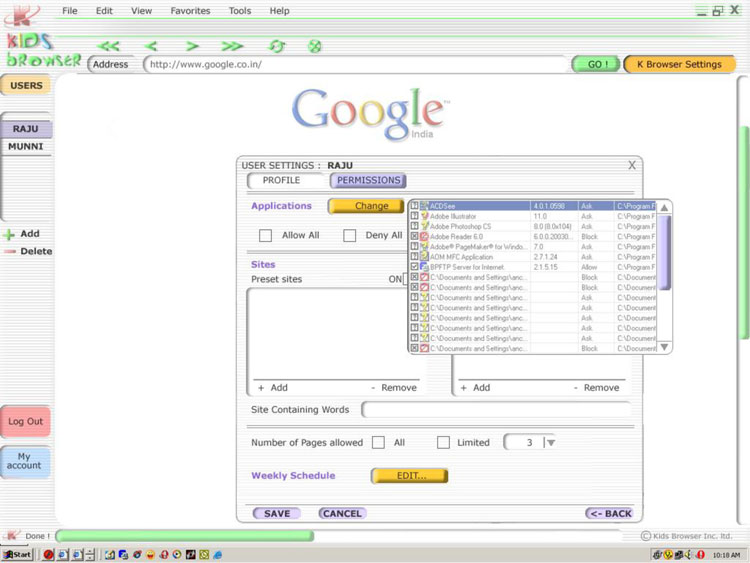
Task: Tick the Deny All checkbox
Action: click(x=350, y=236)
